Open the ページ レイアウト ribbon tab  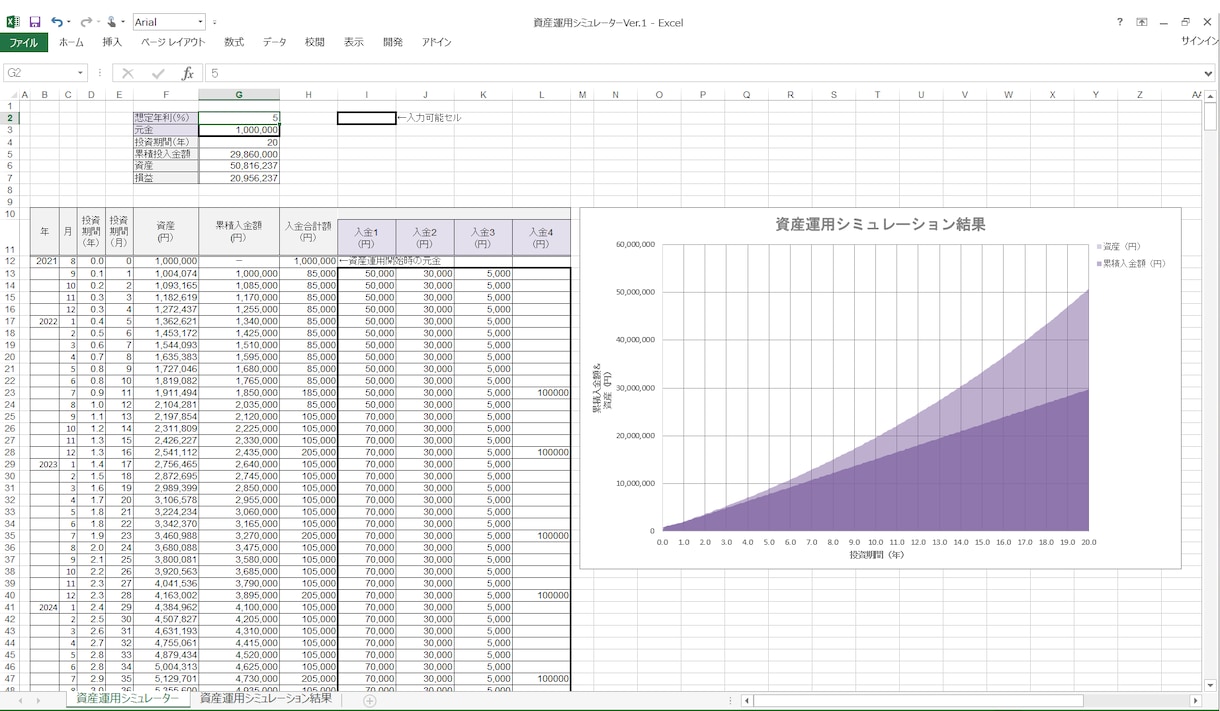pos(173,43)
